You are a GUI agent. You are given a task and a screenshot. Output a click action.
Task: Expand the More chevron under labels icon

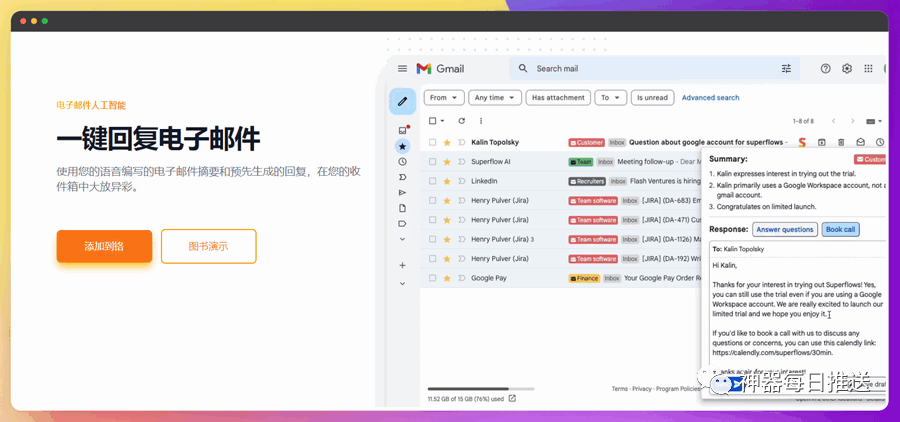(402, 239)
